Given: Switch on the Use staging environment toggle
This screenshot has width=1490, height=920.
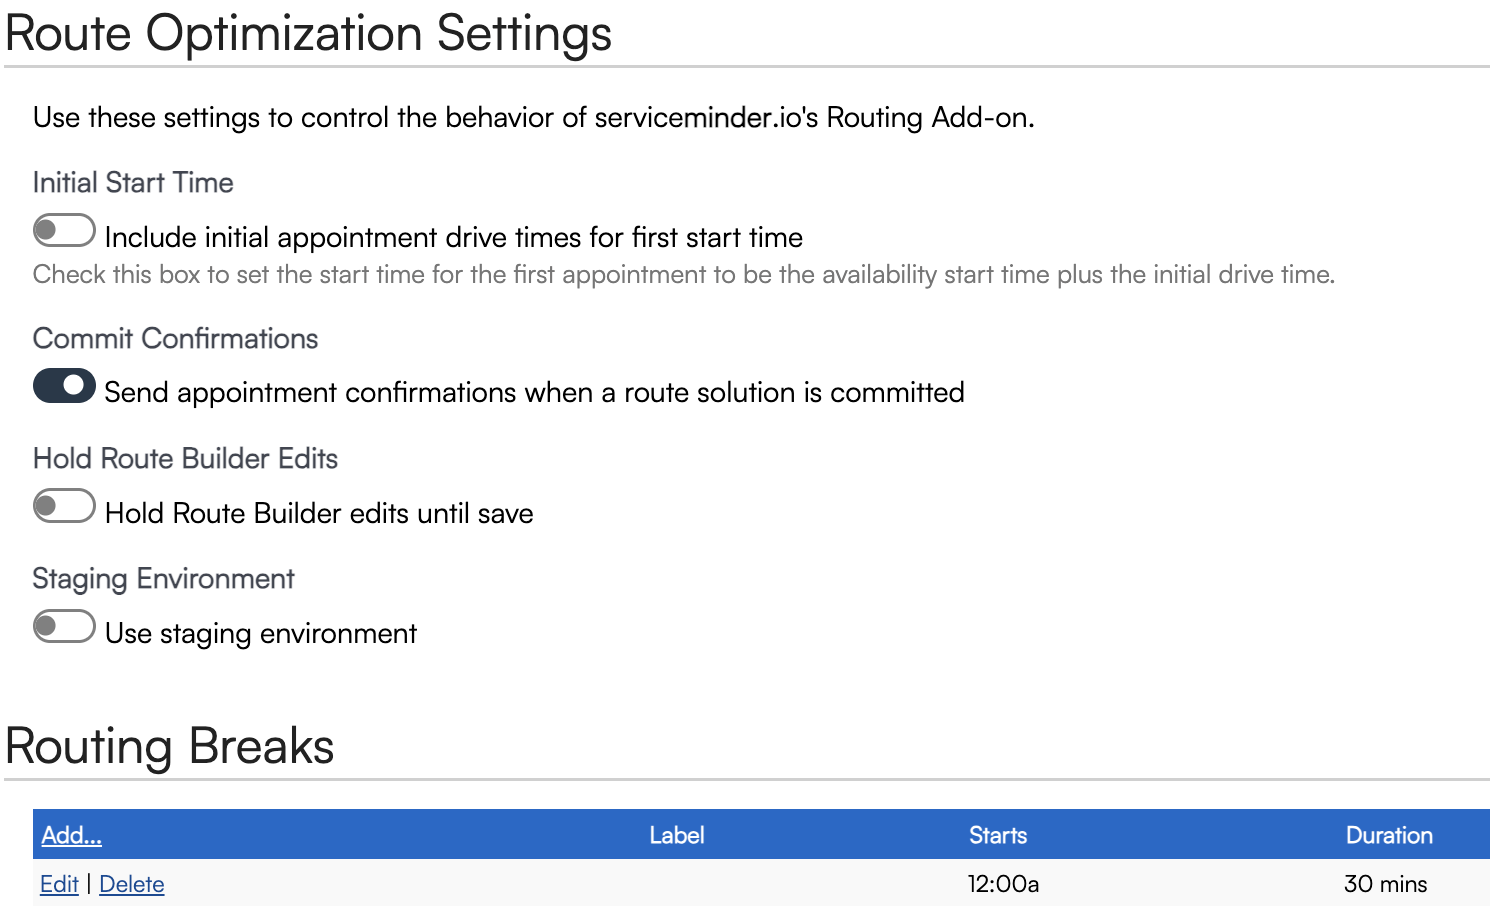Looking at the screenshot, I should (64, 627).
